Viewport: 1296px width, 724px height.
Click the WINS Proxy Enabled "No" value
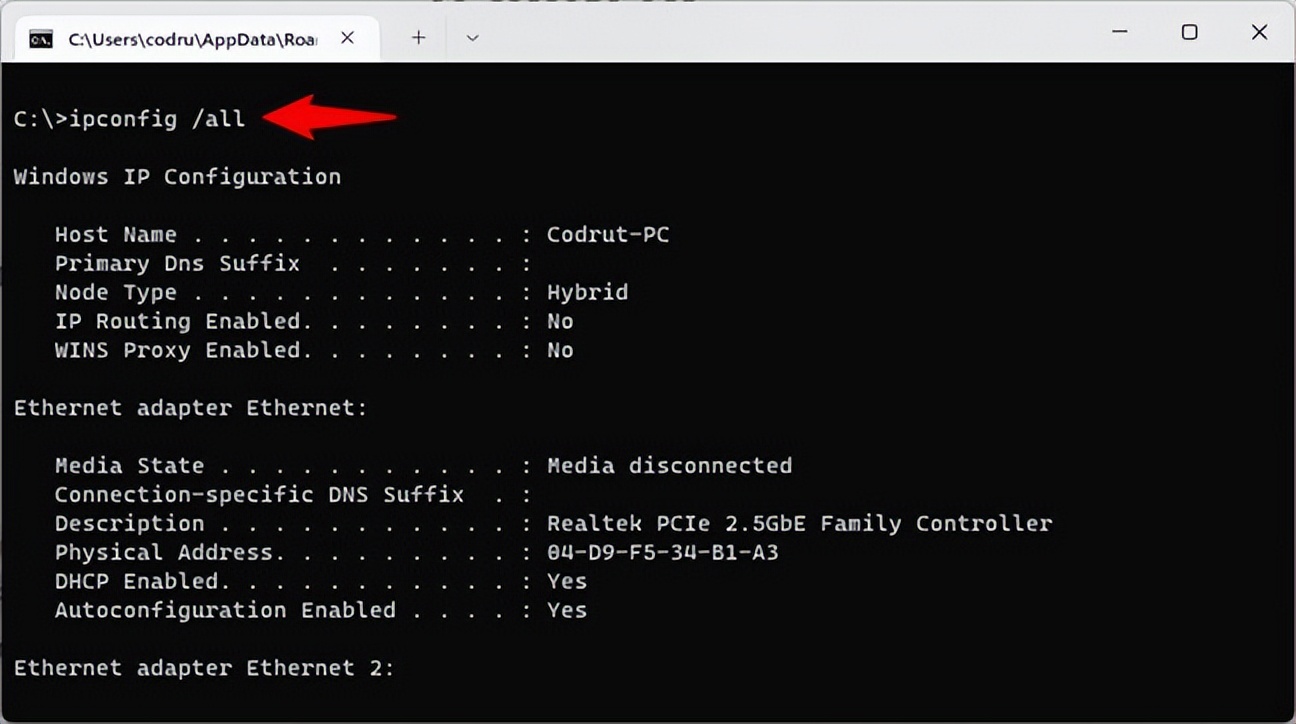point(560,351)
